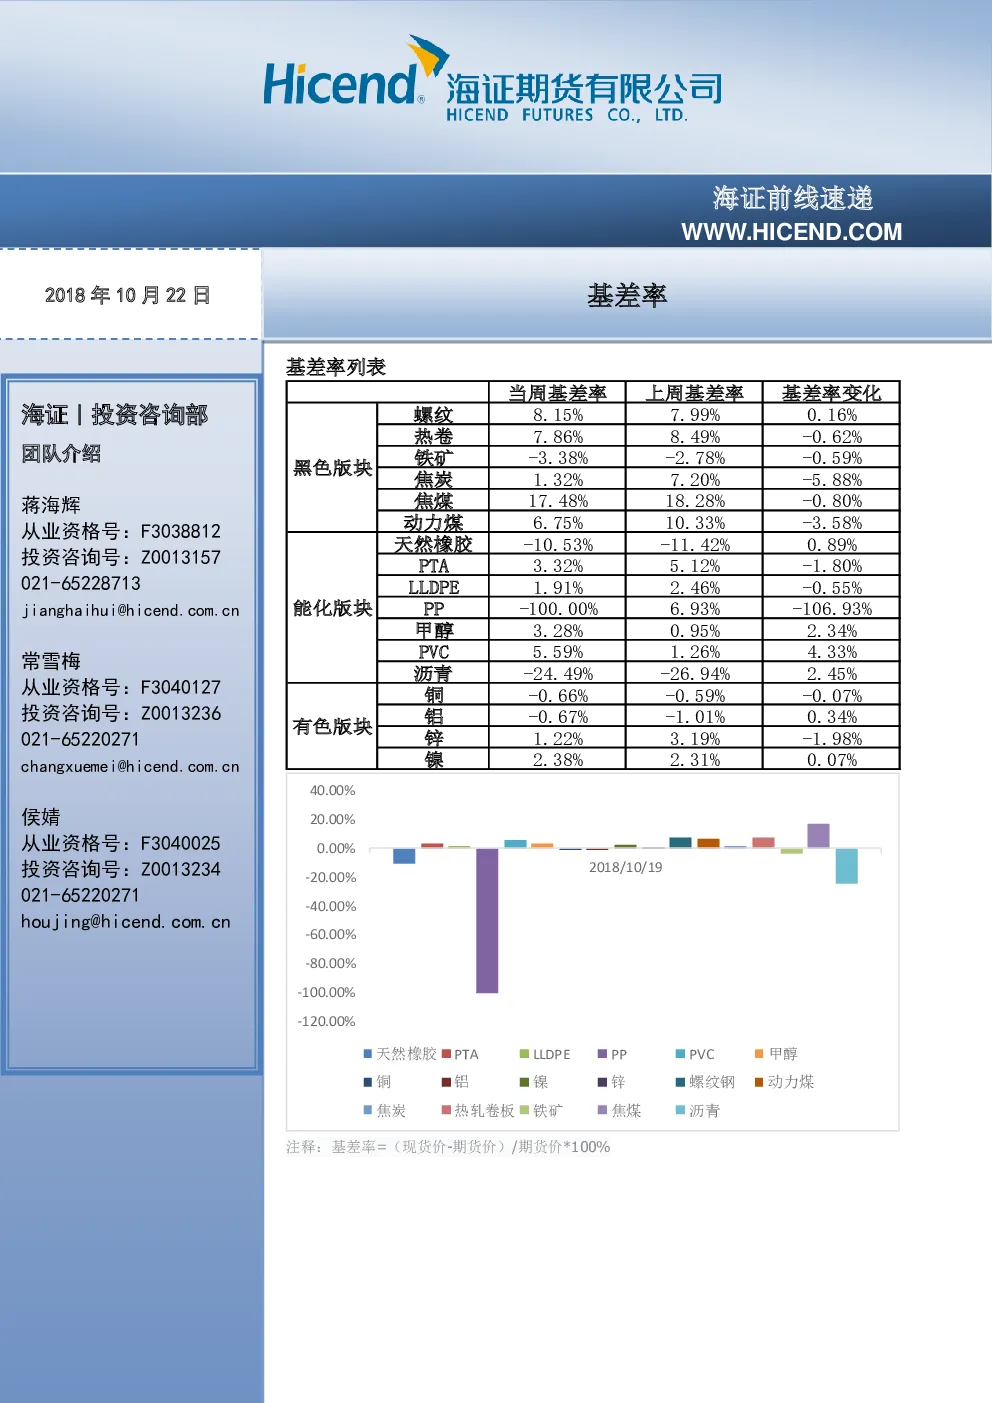Click the 铝 legend entry
This screenshot has height=1403, width=992.
(455, 1082)
